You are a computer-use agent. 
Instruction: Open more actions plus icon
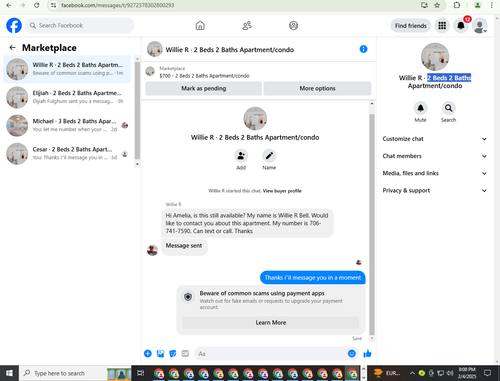tap(148, 354)
